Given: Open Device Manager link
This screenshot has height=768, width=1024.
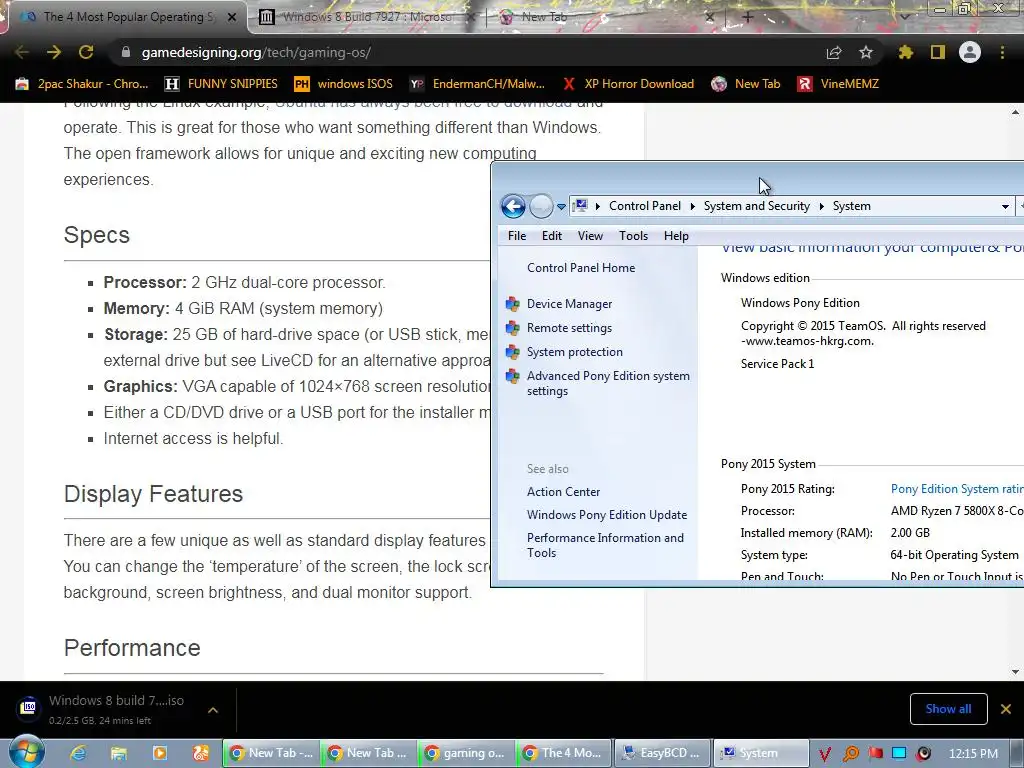Looking at the screenshot, I should 569,304.
